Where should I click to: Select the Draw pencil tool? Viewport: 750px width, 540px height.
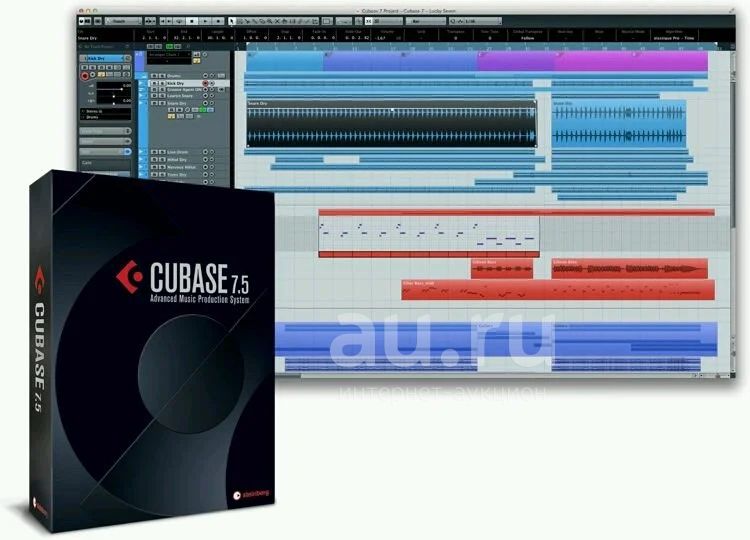click(299, 21)
